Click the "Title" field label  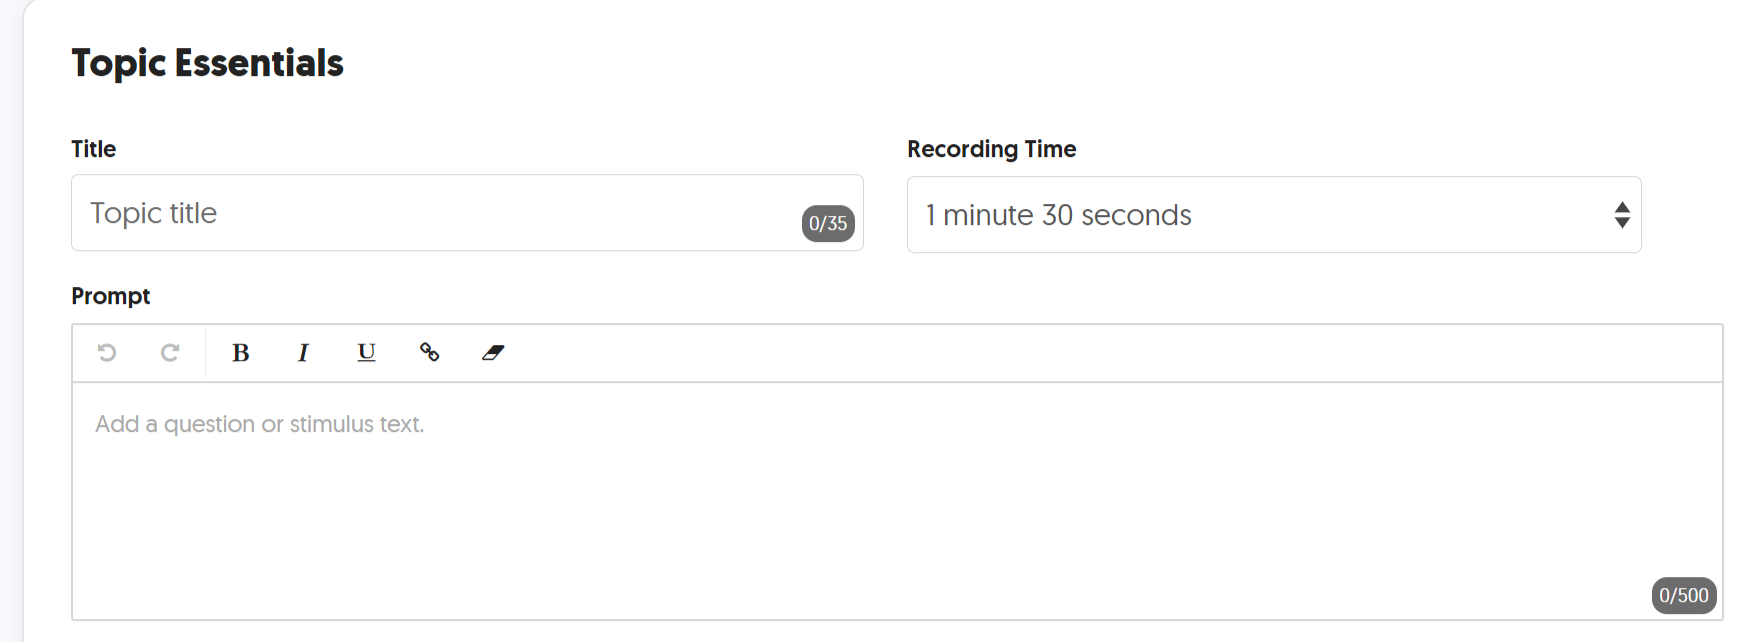[94, 149]
